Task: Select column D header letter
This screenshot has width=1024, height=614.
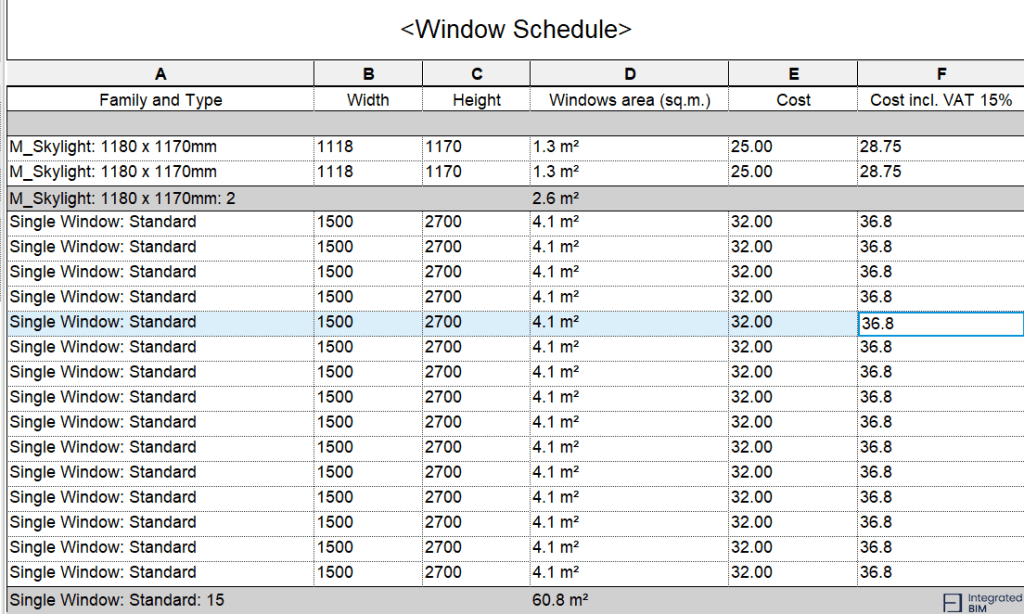Action: (x=628, y=74)
